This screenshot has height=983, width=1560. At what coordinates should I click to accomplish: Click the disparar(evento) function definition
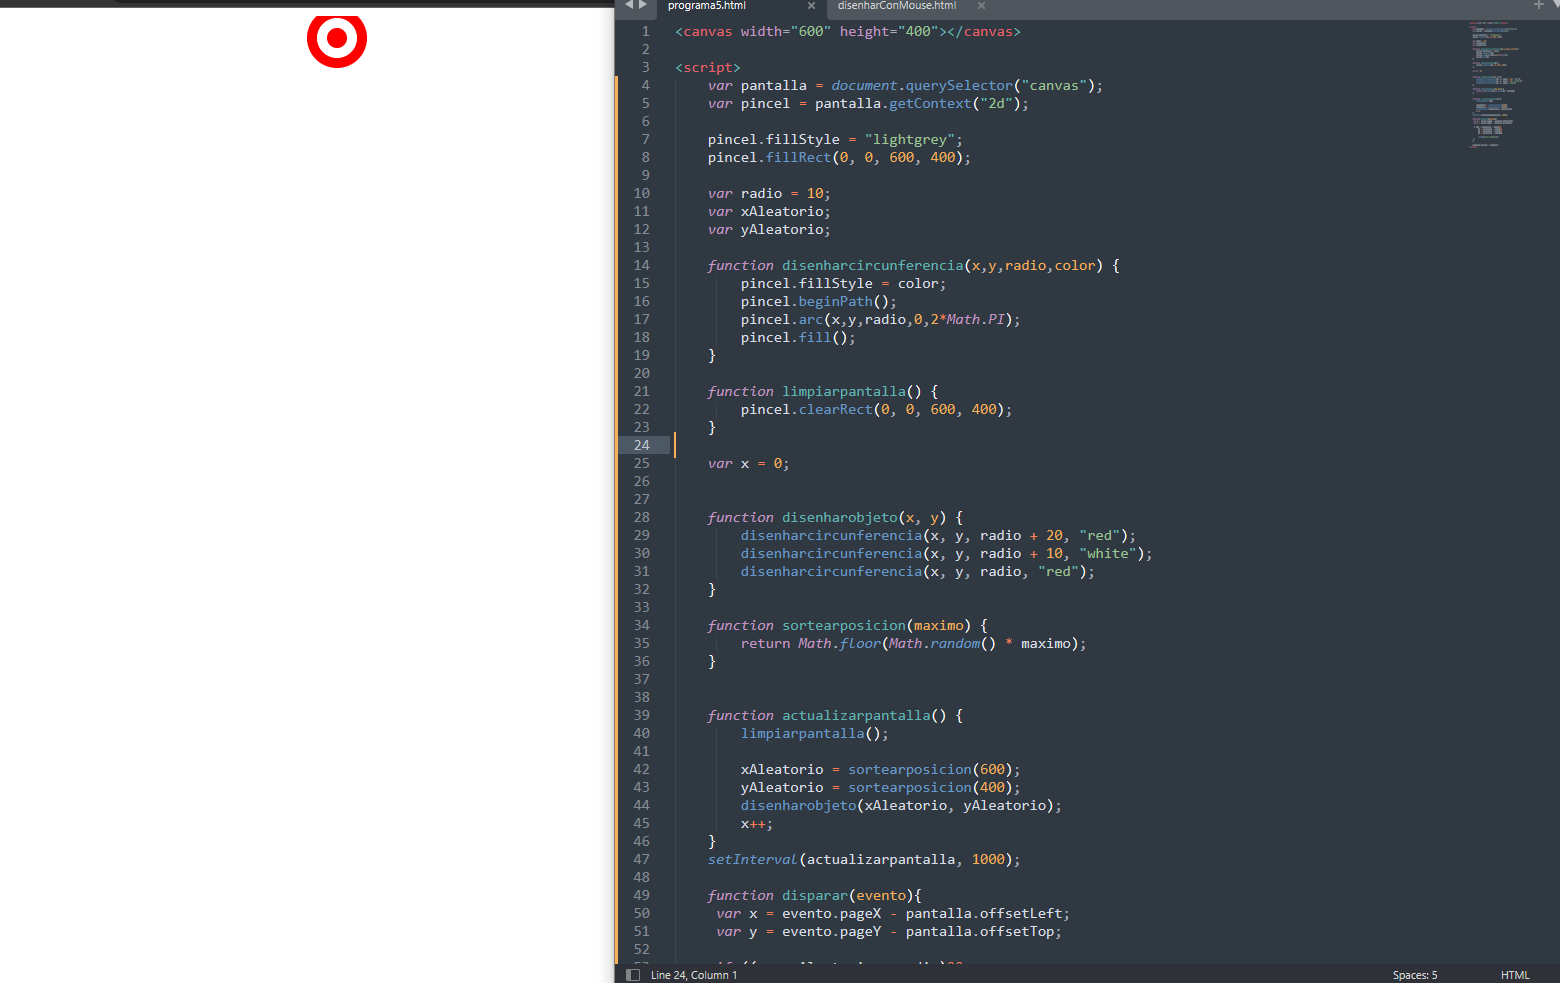[x=814, y=895]
